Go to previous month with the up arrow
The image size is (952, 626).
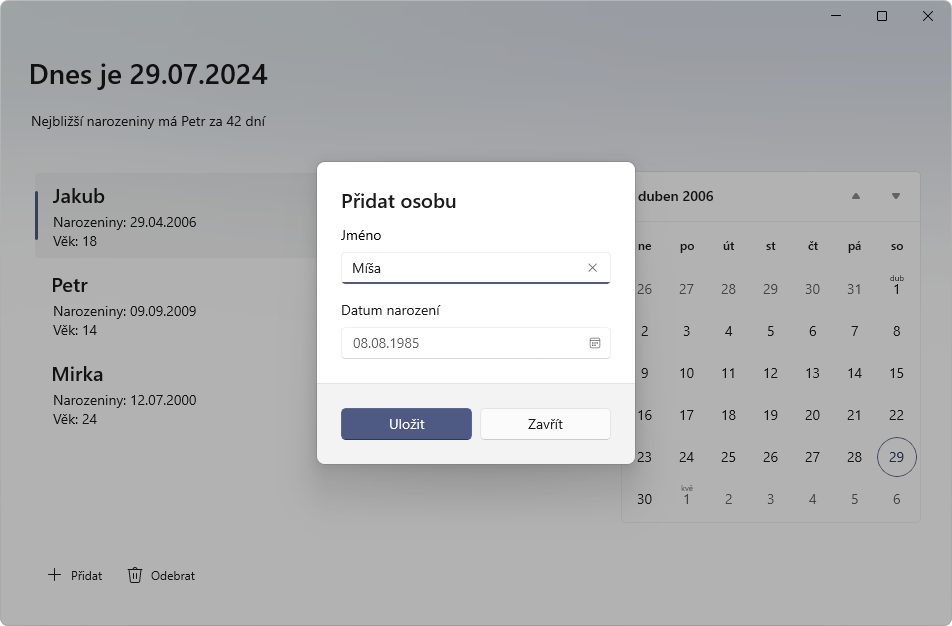click(855, 197)
